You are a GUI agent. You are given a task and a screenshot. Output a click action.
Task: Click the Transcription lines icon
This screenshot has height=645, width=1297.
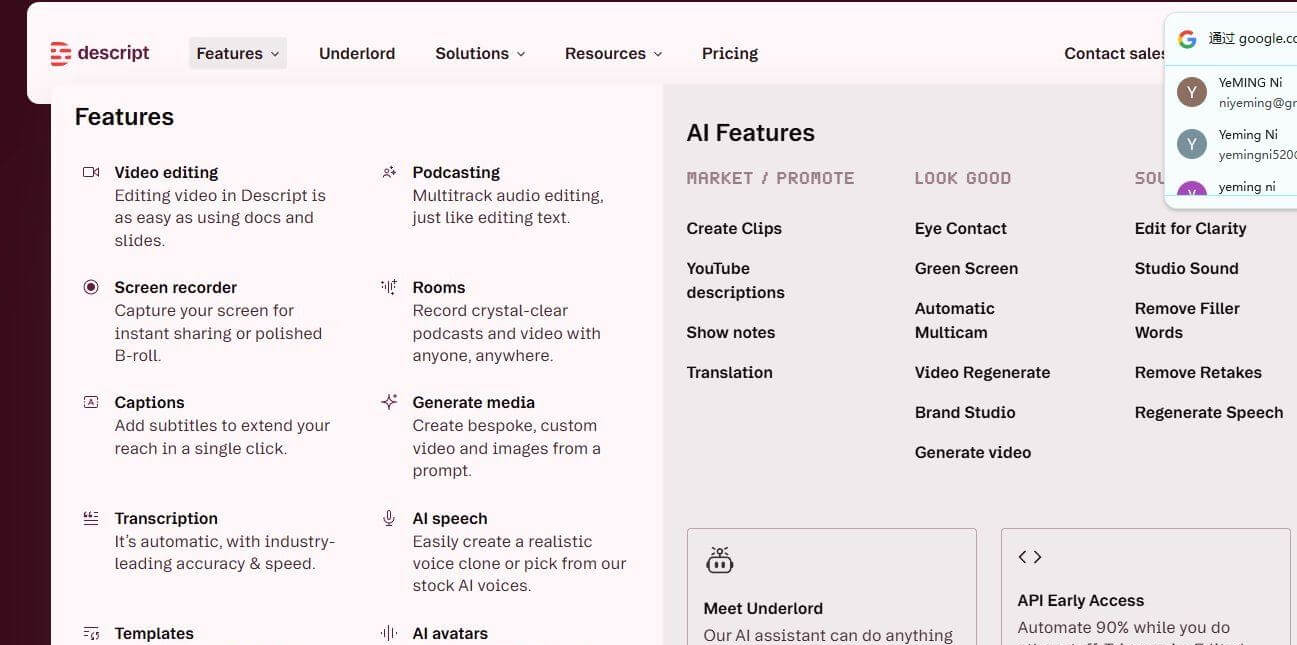[91, 518]
